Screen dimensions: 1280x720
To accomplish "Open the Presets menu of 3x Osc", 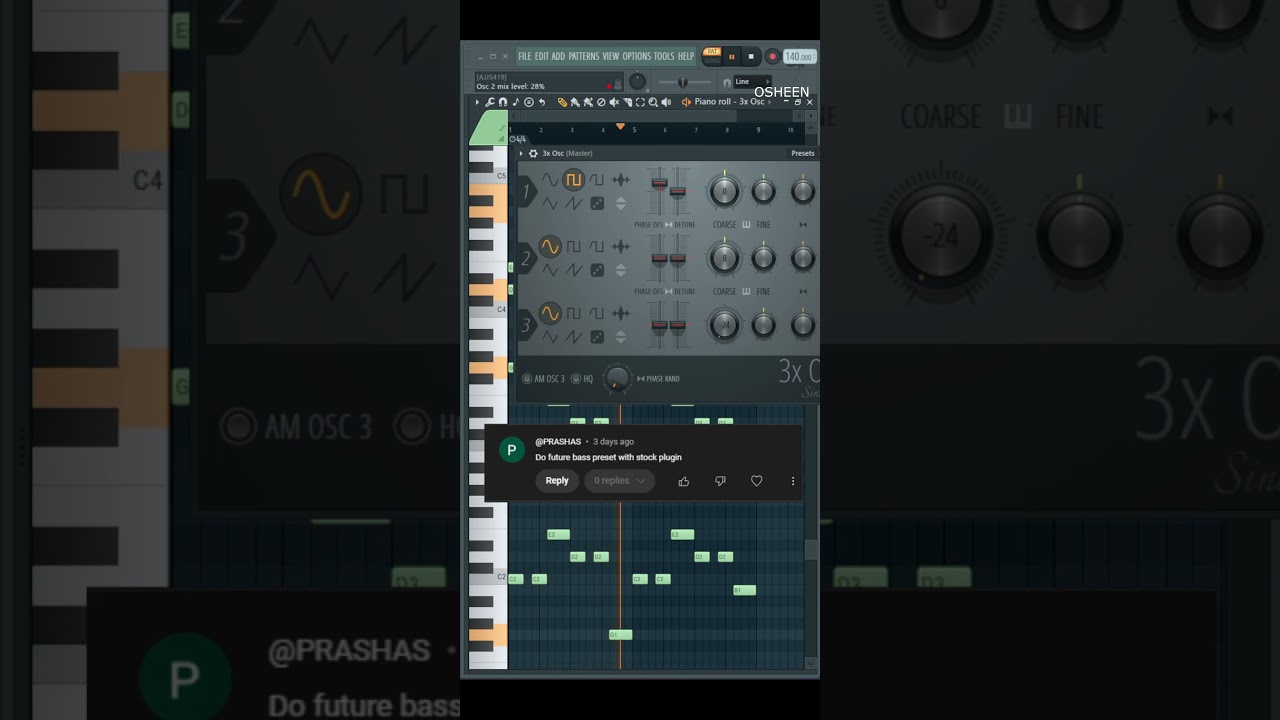I will coord(803,153).
